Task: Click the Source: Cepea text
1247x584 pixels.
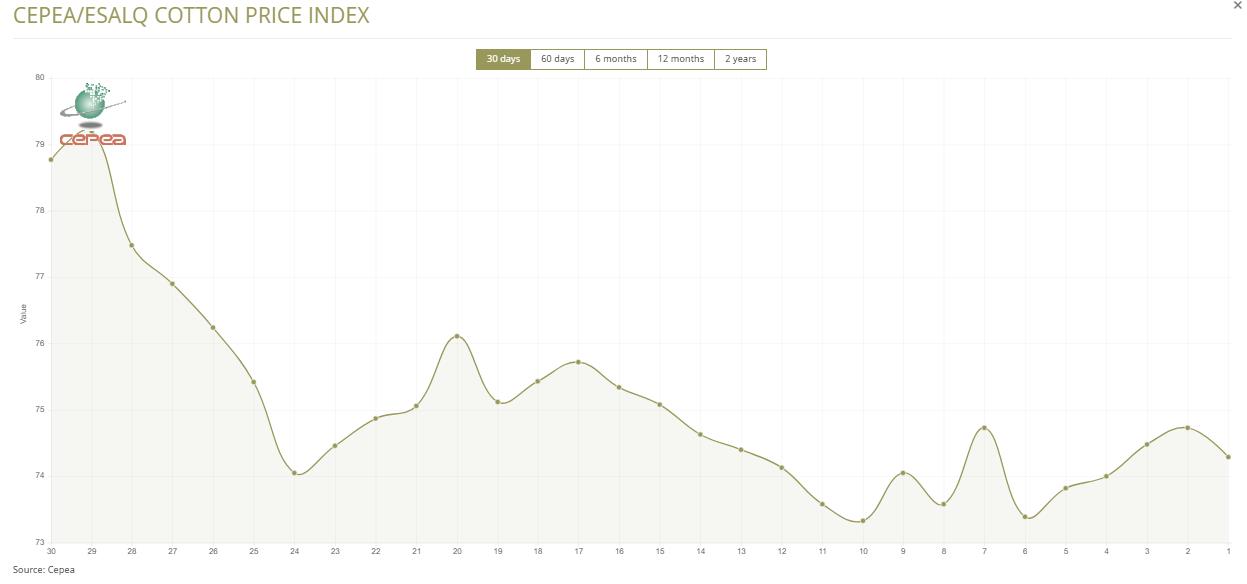Action: point(44,570)
